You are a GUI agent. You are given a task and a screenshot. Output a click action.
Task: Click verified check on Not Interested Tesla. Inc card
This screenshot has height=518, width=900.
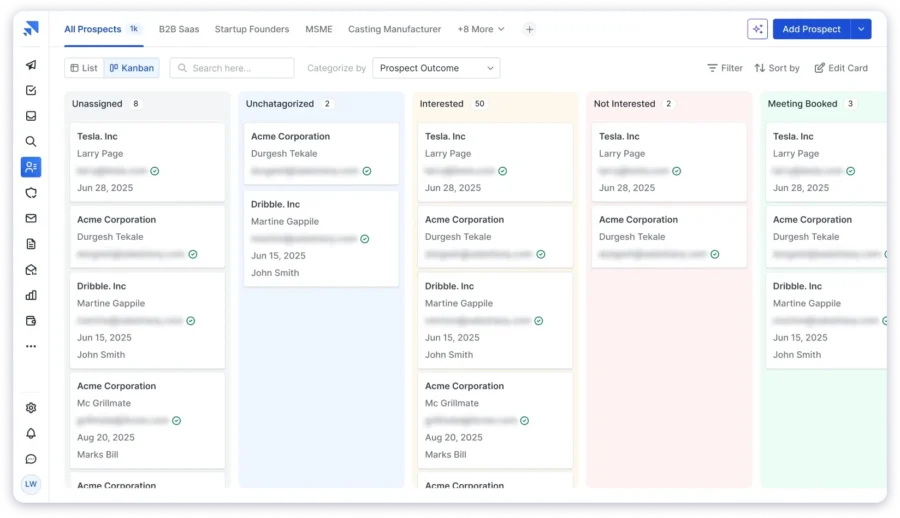(677, 171)
